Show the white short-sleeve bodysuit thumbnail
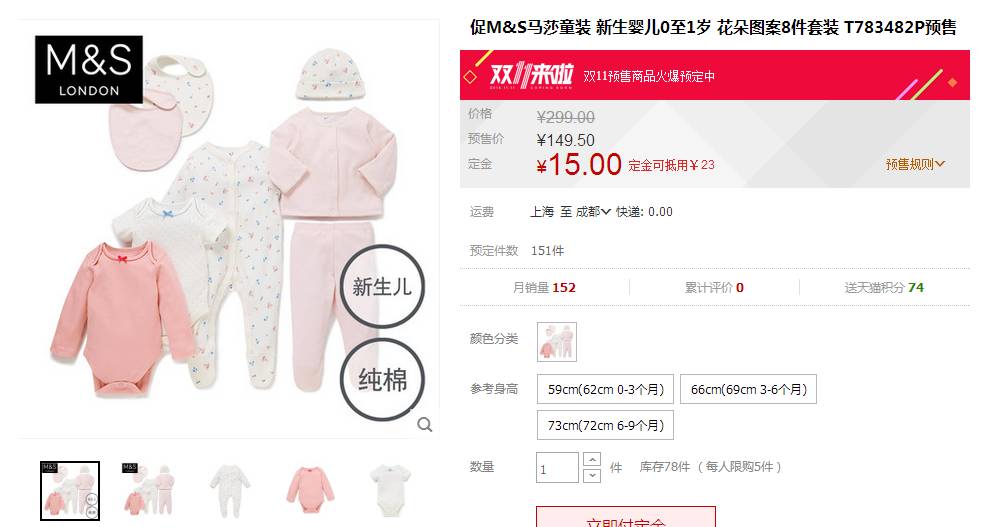 (x=390, y=491)
